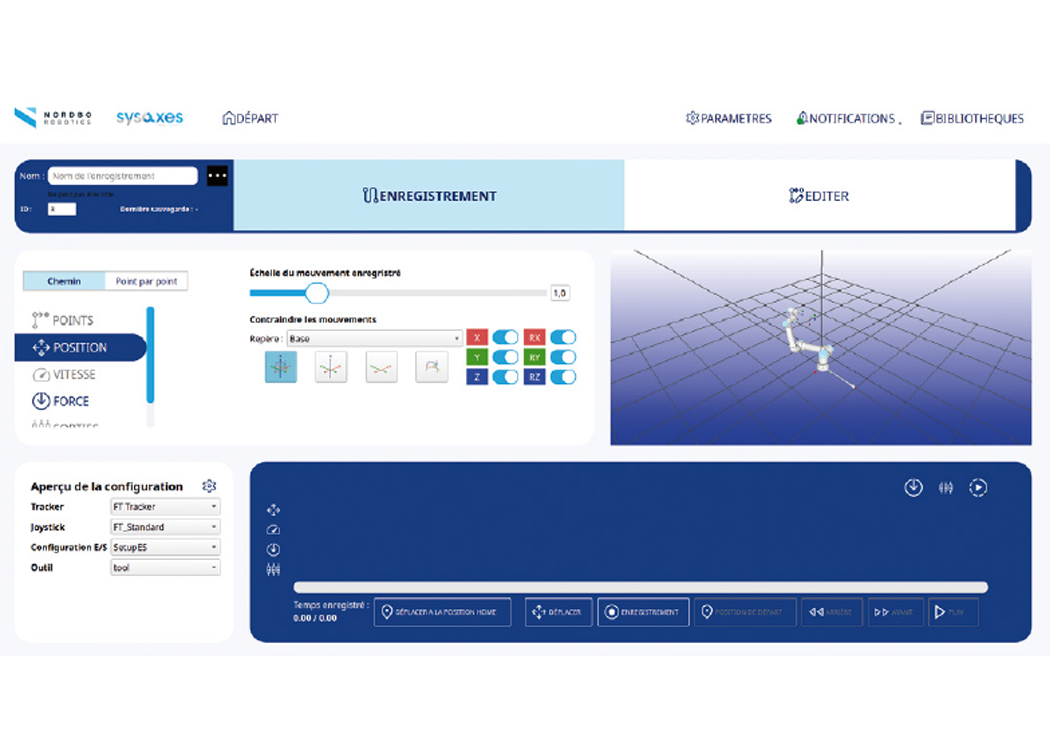This screenshot has height=750, width=1050.
Task: Open the Joystick FT_Standard dropdown
Action: coord(165,527)
